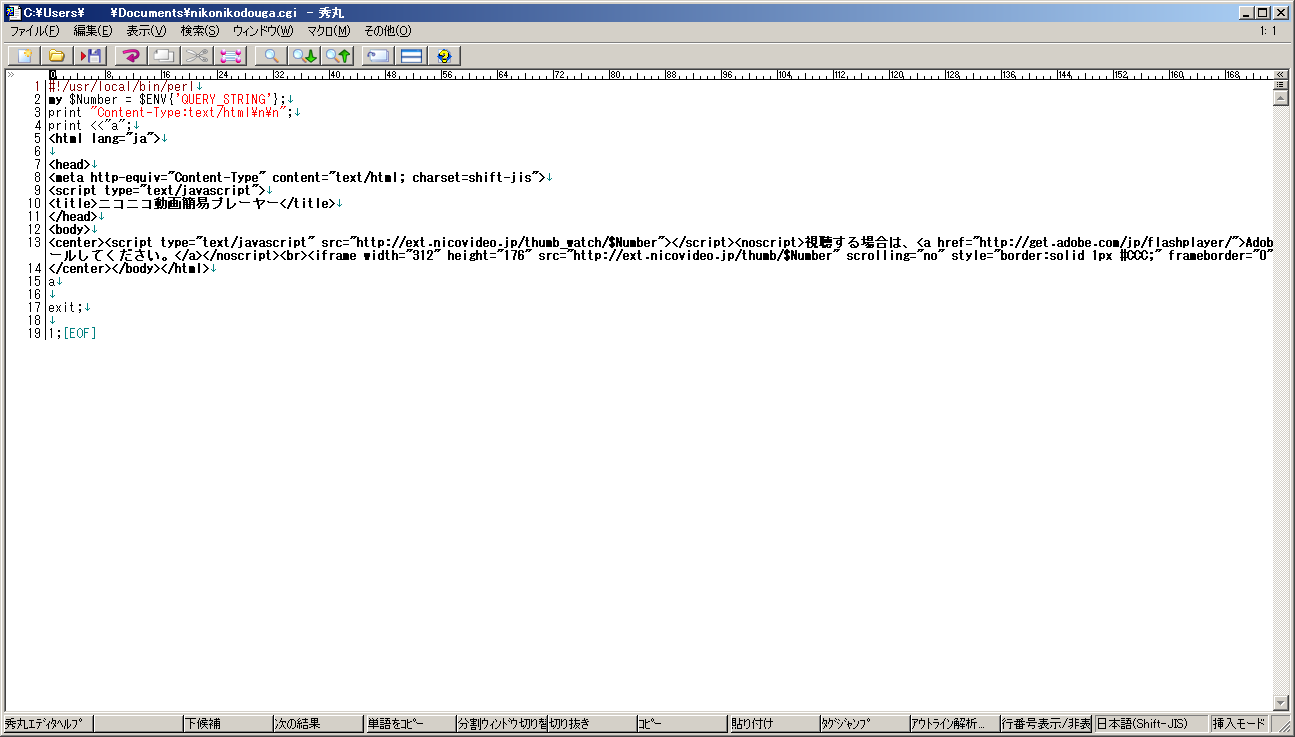Image resolution: width=1295 pixels, height=737 pixels.
Task: Click the meta http-equiv line
Action: coord(301,178)
